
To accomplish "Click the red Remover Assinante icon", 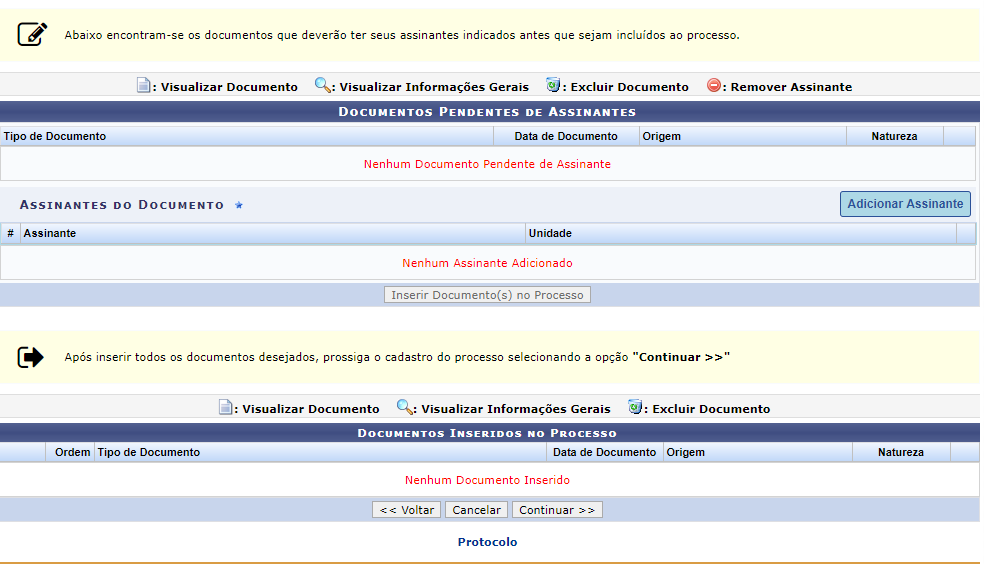I will click(x=714, y=86).
